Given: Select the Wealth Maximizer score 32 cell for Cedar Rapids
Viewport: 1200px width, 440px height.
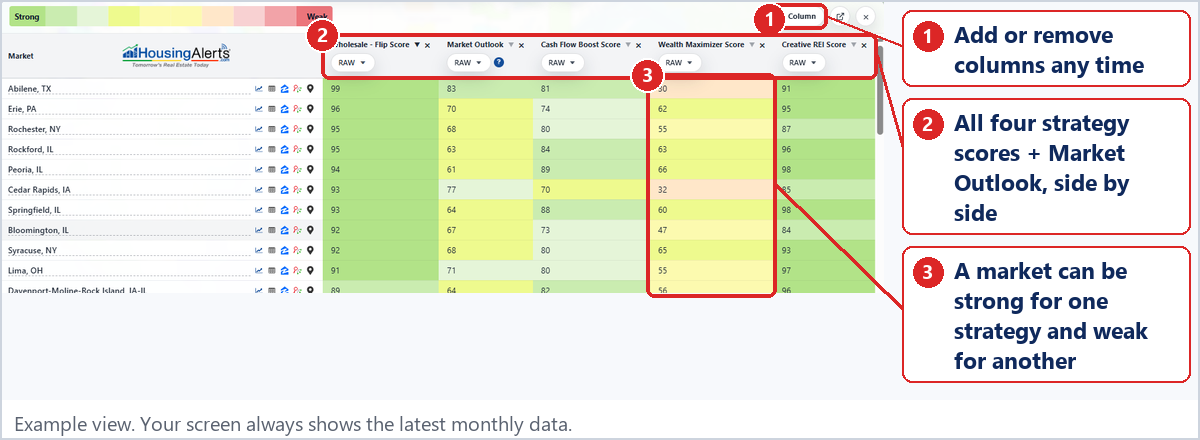Looking at the screenshot, I should click(711, 190).
